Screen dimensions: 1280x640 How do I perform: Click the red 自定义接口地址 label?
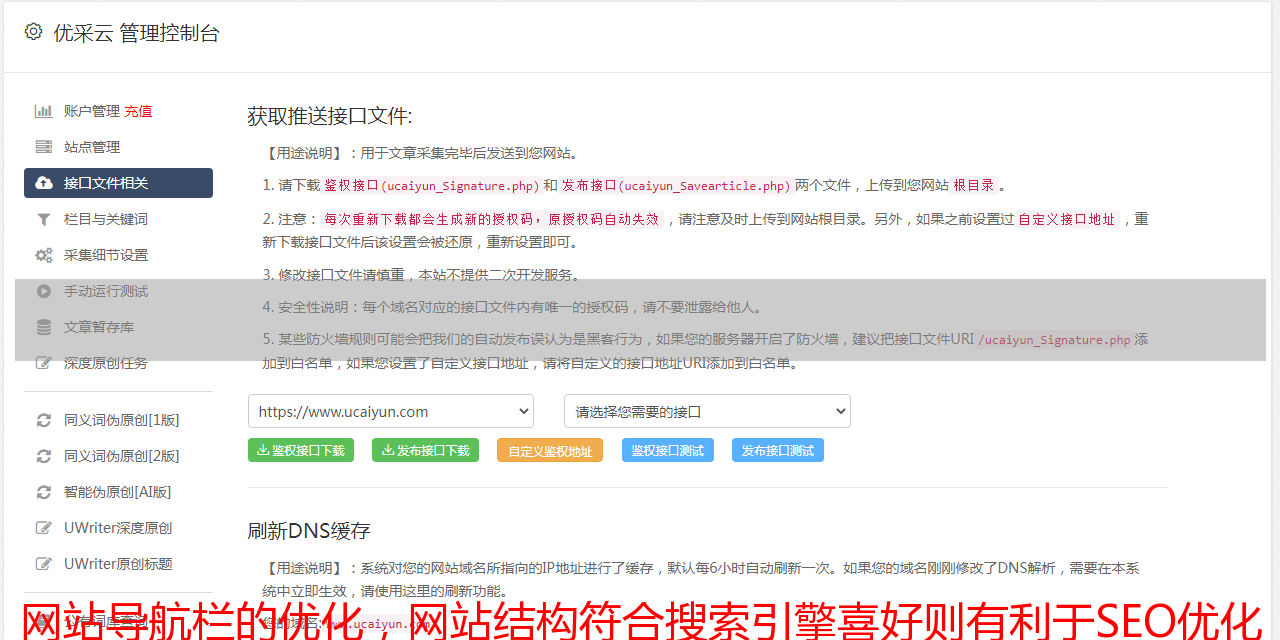(1066, 219)
